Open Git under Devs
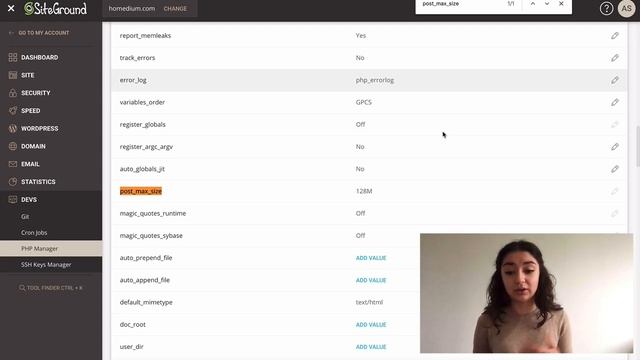The height and width of the screenshot is (360, 640). point(25,217)
